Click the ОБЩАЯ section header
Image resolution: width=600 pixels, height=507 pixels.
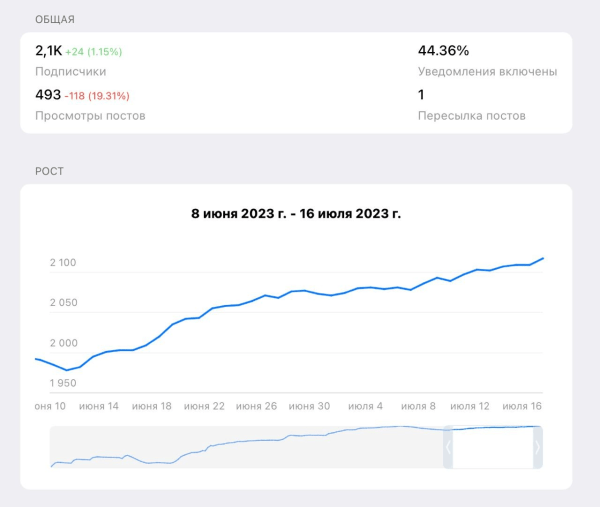click(55, 20)
